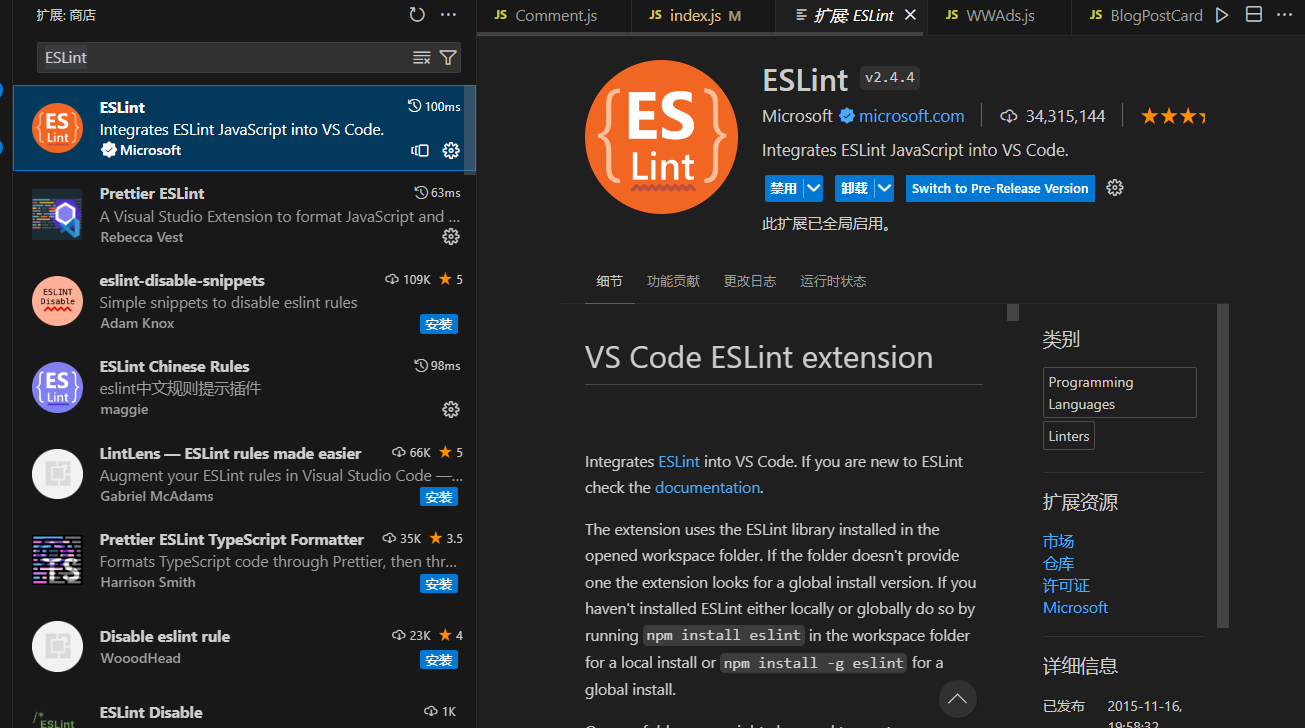Open the settings gear beside Pre-Release button
Screen dimensions: 1305x728
pyautogui.click(x=1115, y=188)
